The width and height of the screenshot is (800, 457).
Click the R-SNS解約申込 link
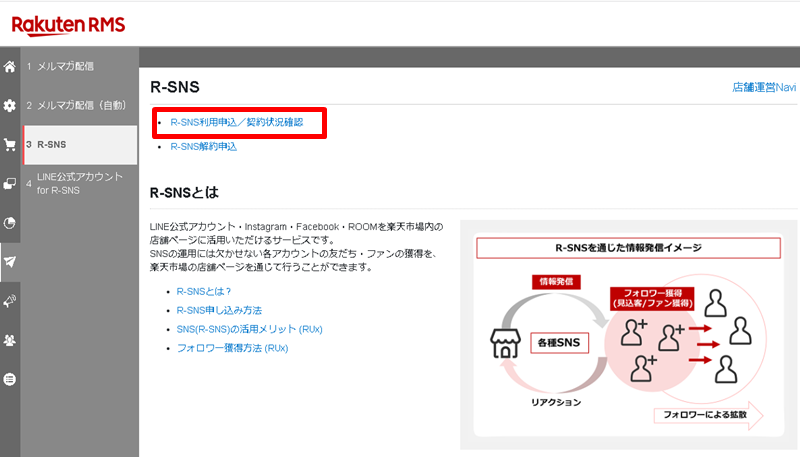tap(204, 147)
